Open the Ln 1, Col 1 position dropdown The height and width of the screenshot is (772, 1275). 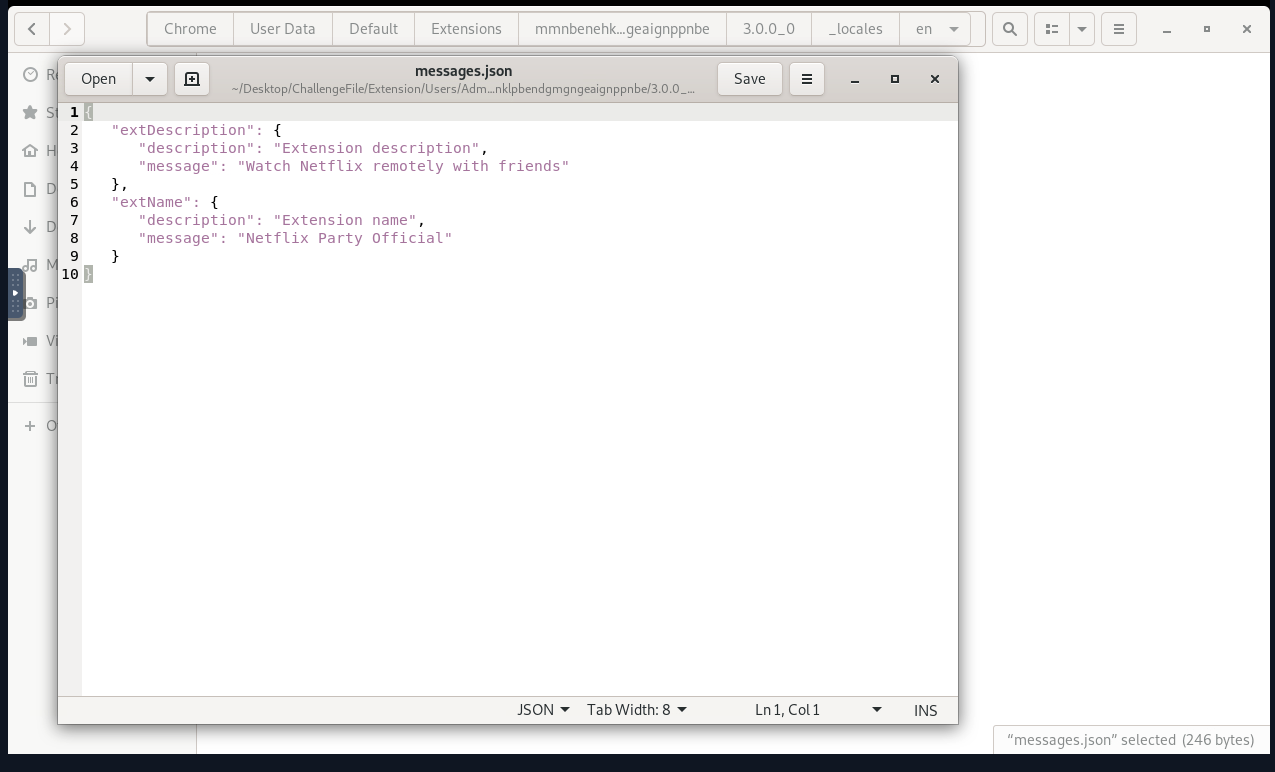818,710
